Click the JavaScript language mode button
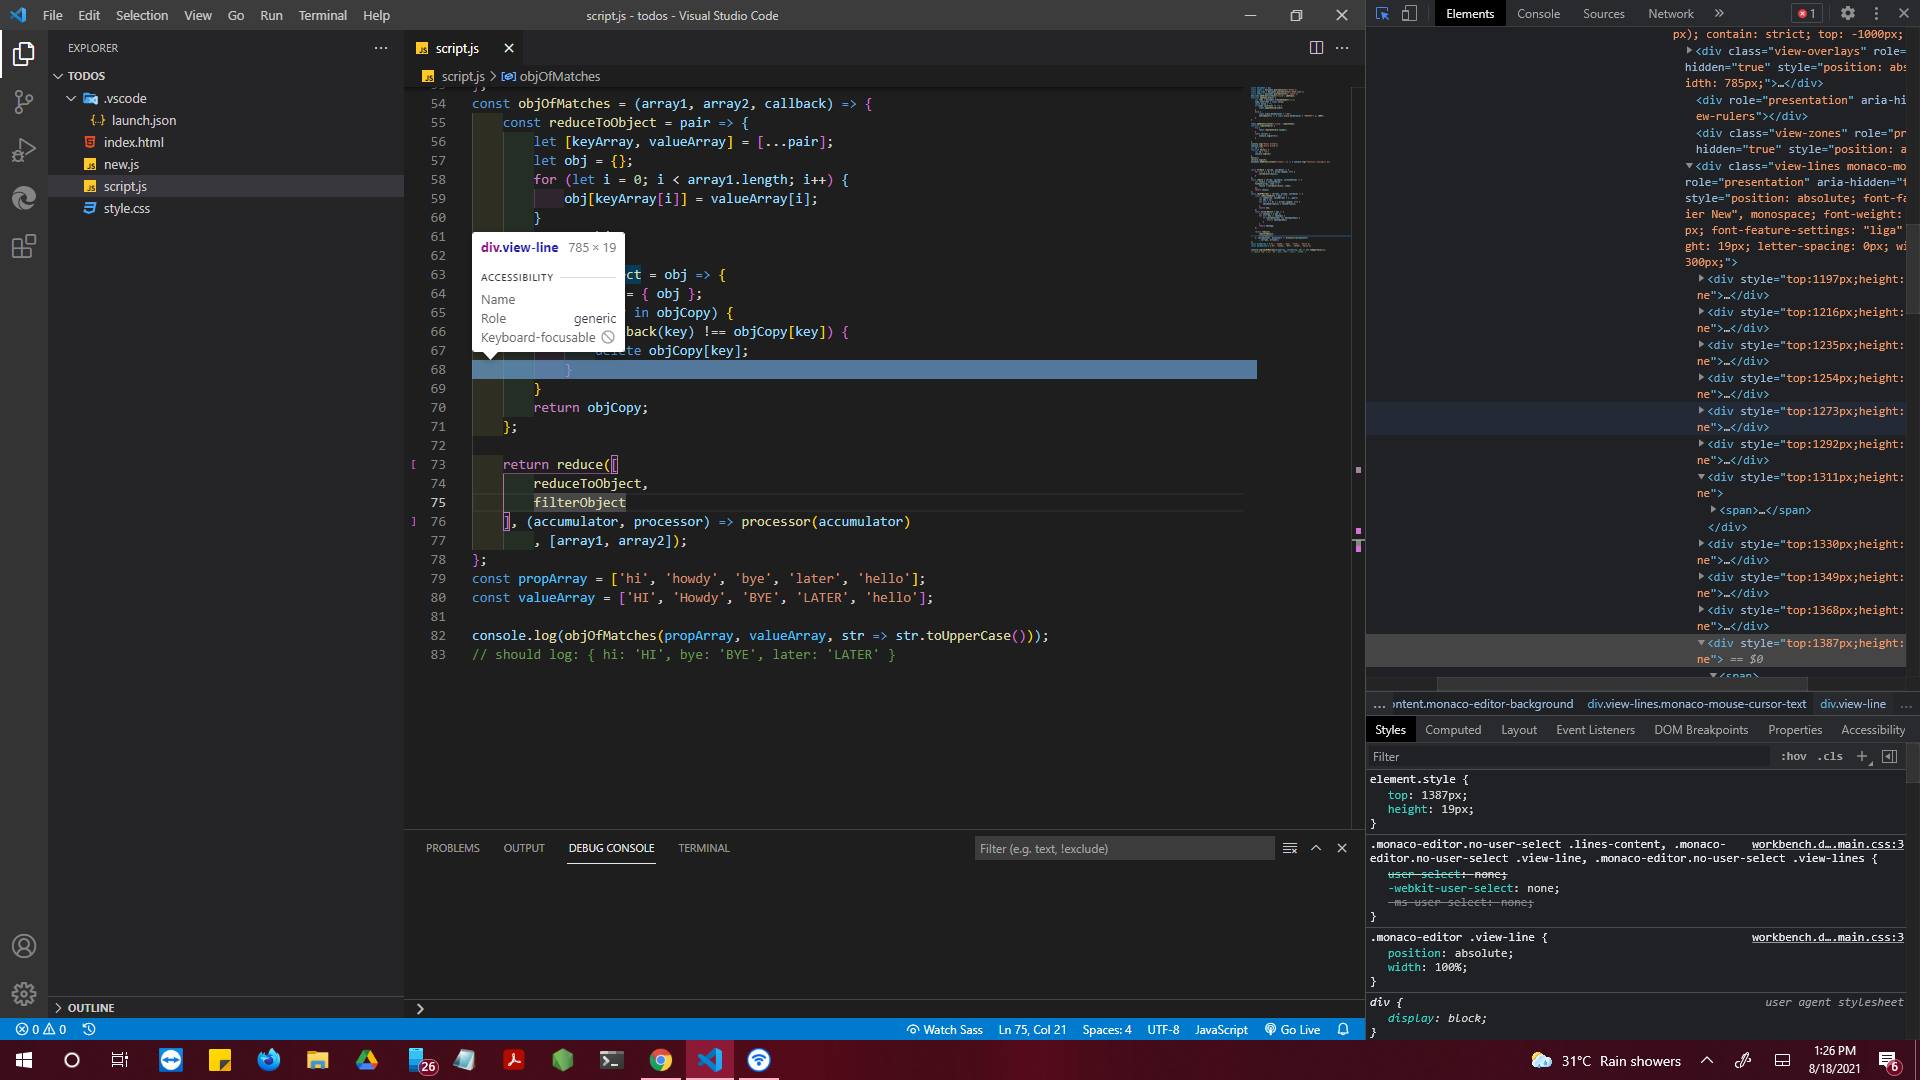This screenshot has height=1080, width=1920. tap(1221, 1029)
